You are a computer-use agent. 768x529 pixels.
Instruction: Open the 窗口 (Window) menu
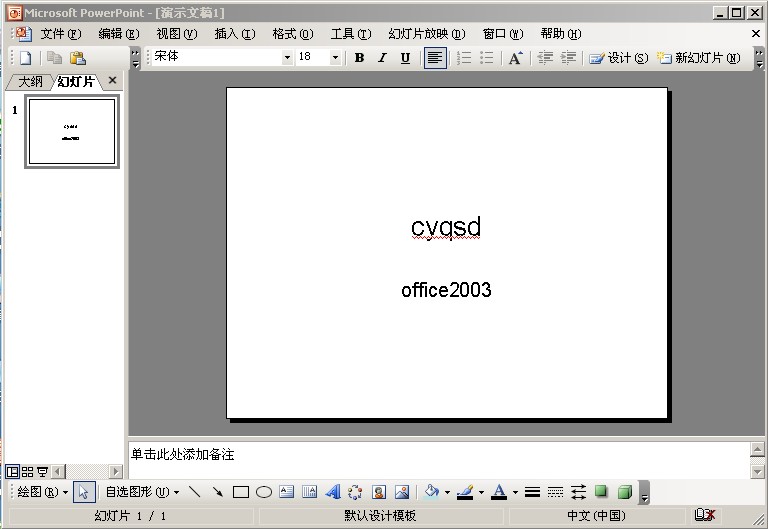point(503,34)
